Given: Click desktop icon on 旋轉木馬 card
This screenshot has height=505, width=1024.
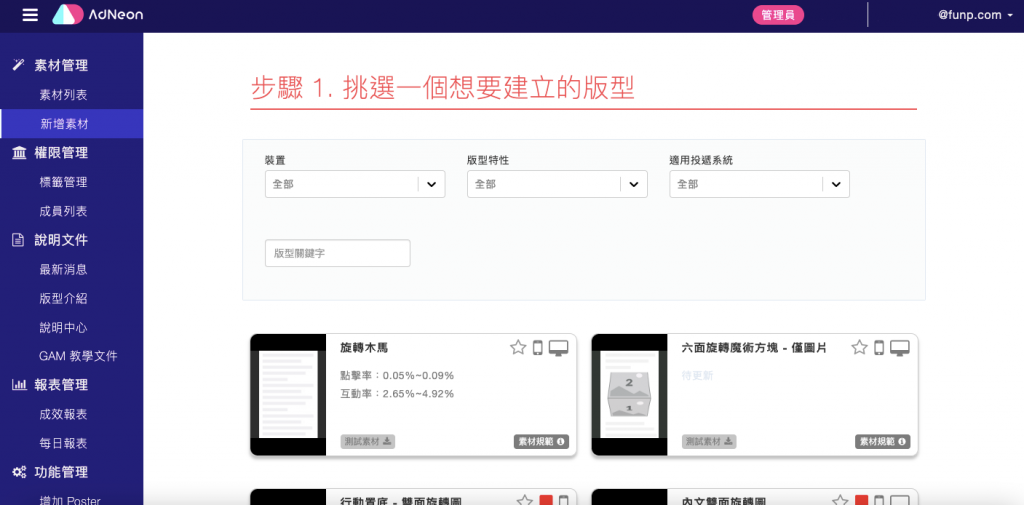Looking at the screenshot, I should click(x=558, y=348).
